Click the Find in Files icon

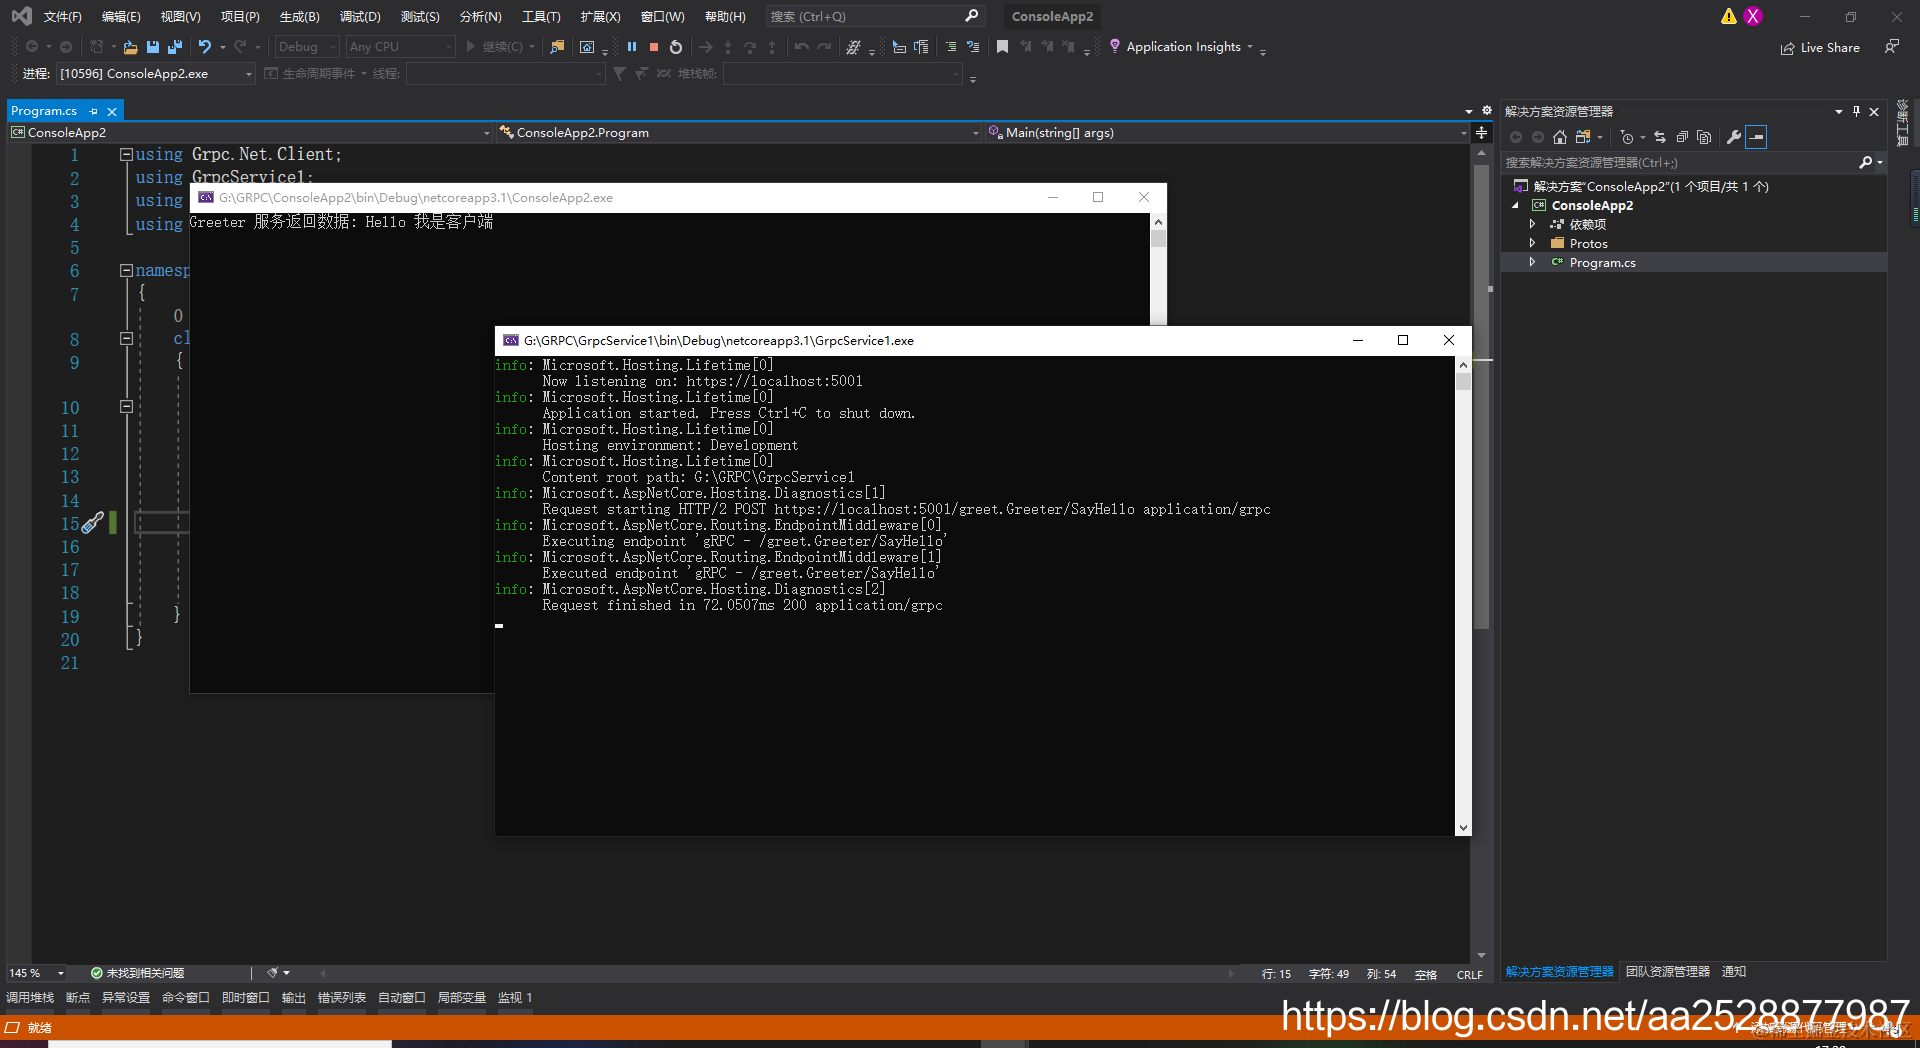tap(558, 47)
